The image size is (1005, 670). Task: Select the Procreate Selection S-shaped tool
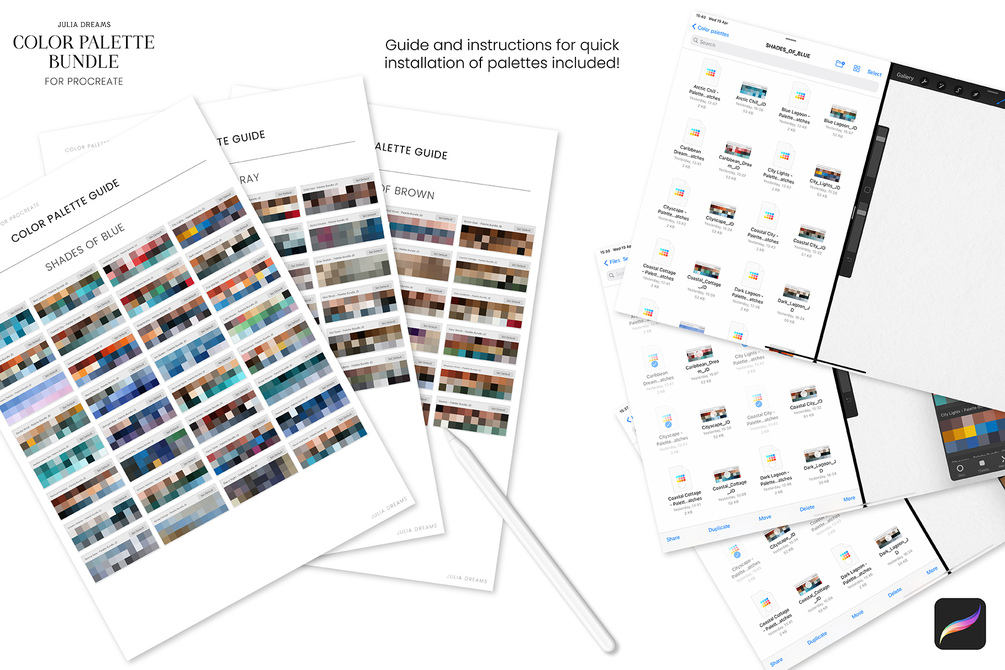[959, 90]
